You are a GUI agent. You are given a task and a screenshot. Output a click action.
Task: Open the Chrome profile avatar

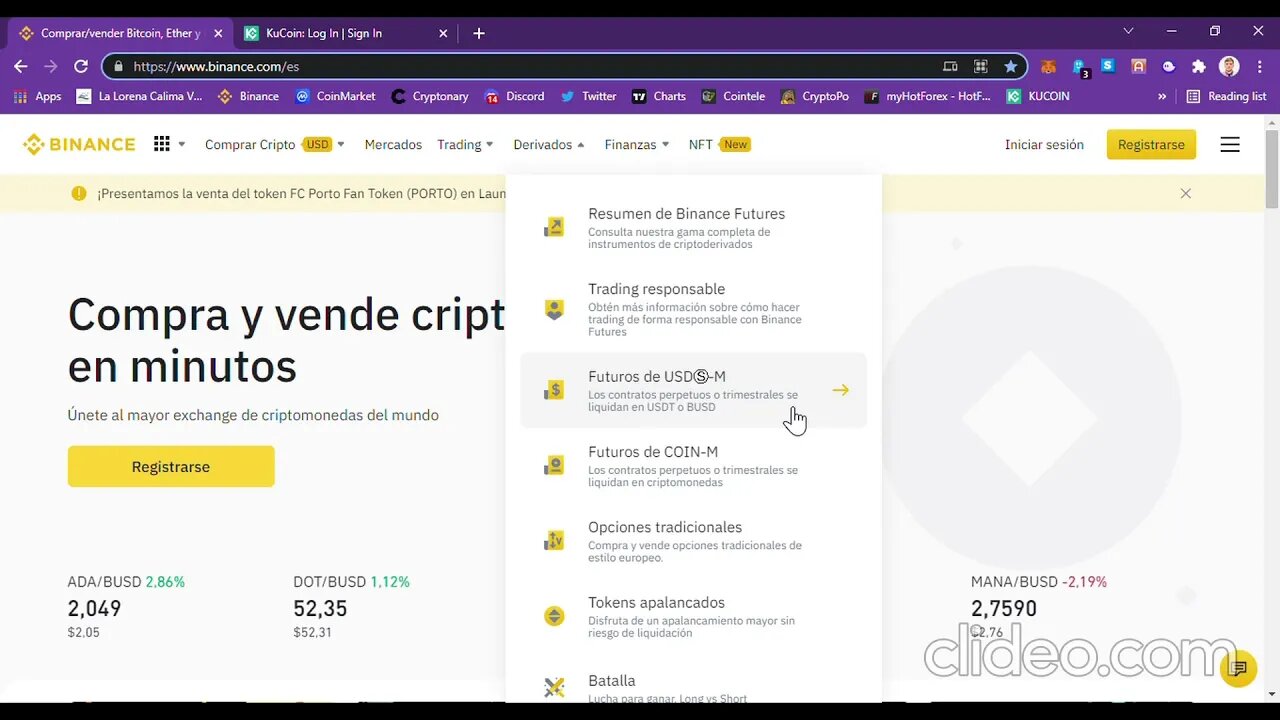[1229, 66]
